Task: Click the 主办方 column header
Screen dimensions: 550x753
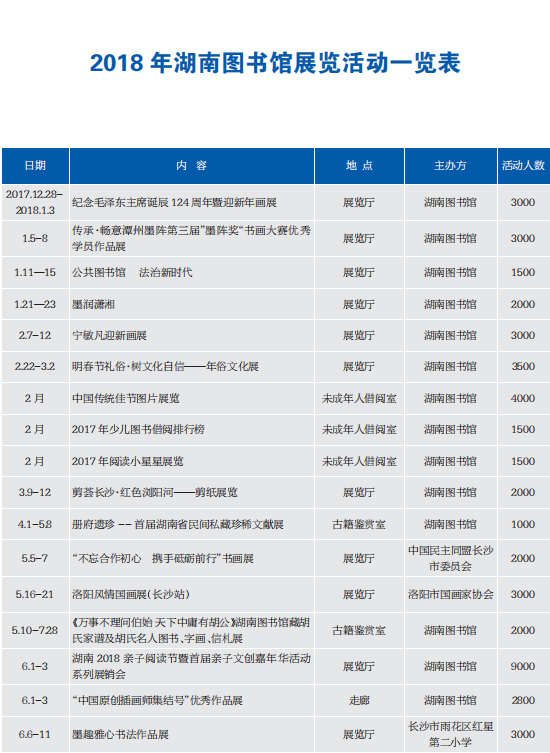Action: click(450, 166)
